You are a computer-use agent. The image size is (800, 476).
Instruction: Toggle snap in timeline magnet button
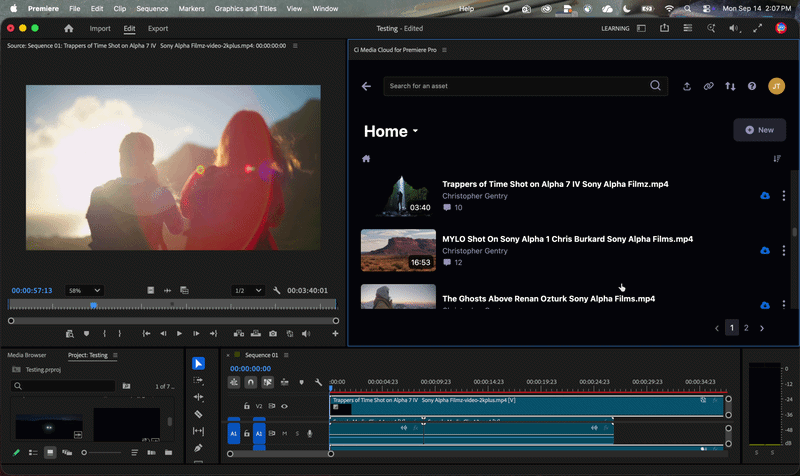point(251,382)
